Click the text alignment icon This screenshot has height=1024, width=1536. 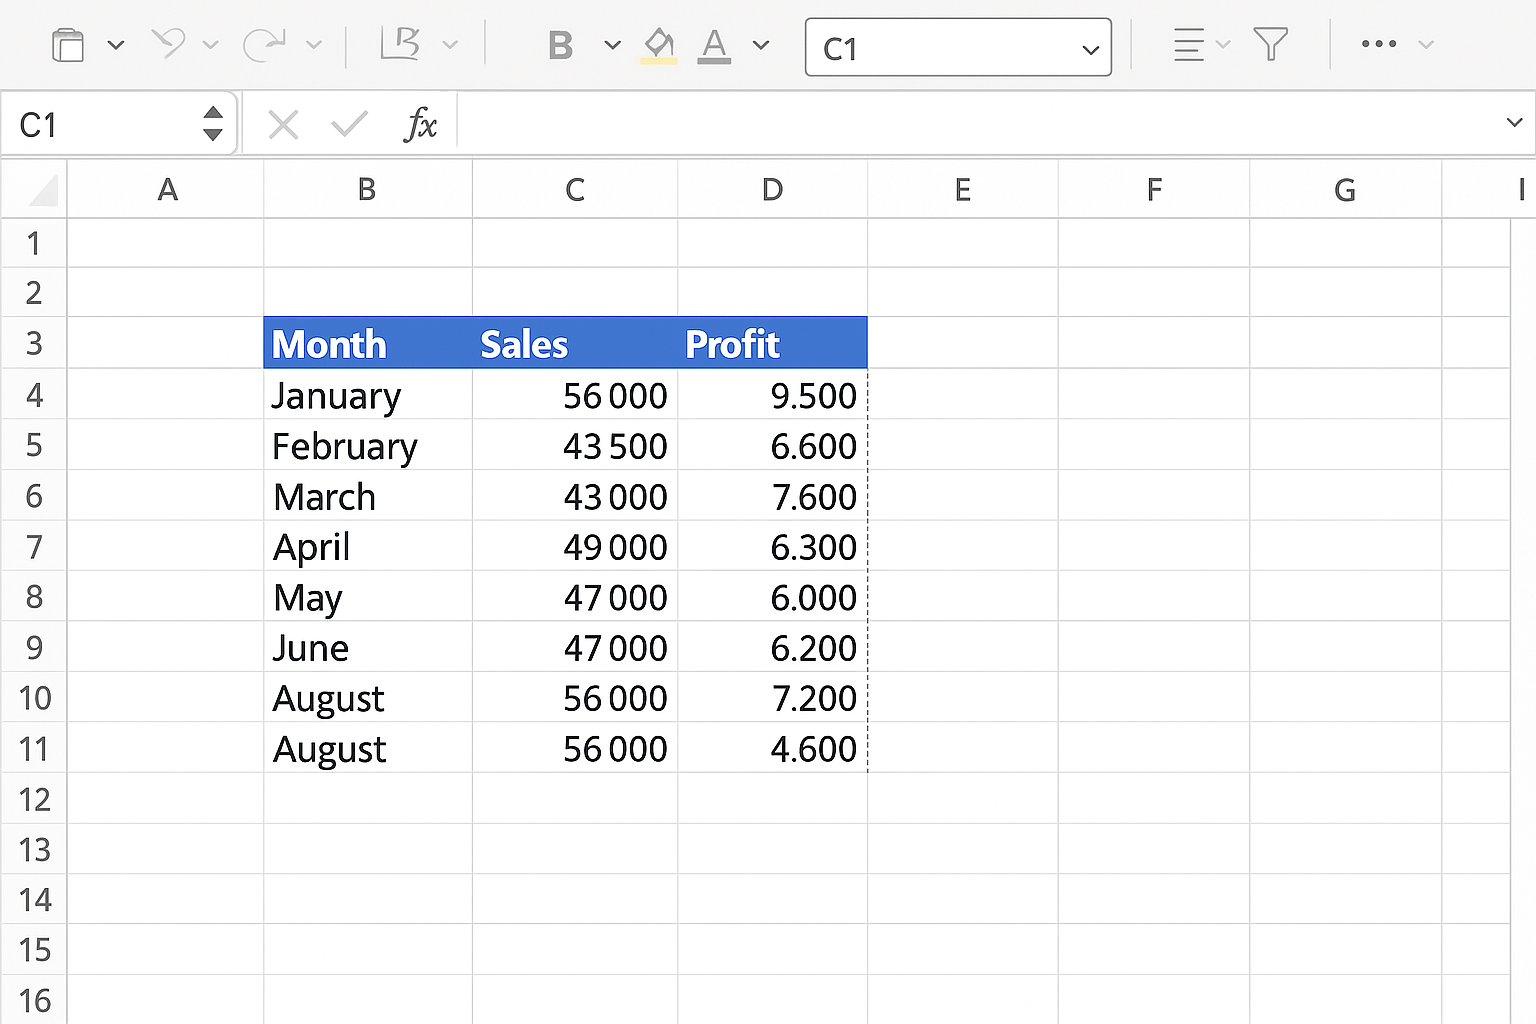[x=1188, y=45]
